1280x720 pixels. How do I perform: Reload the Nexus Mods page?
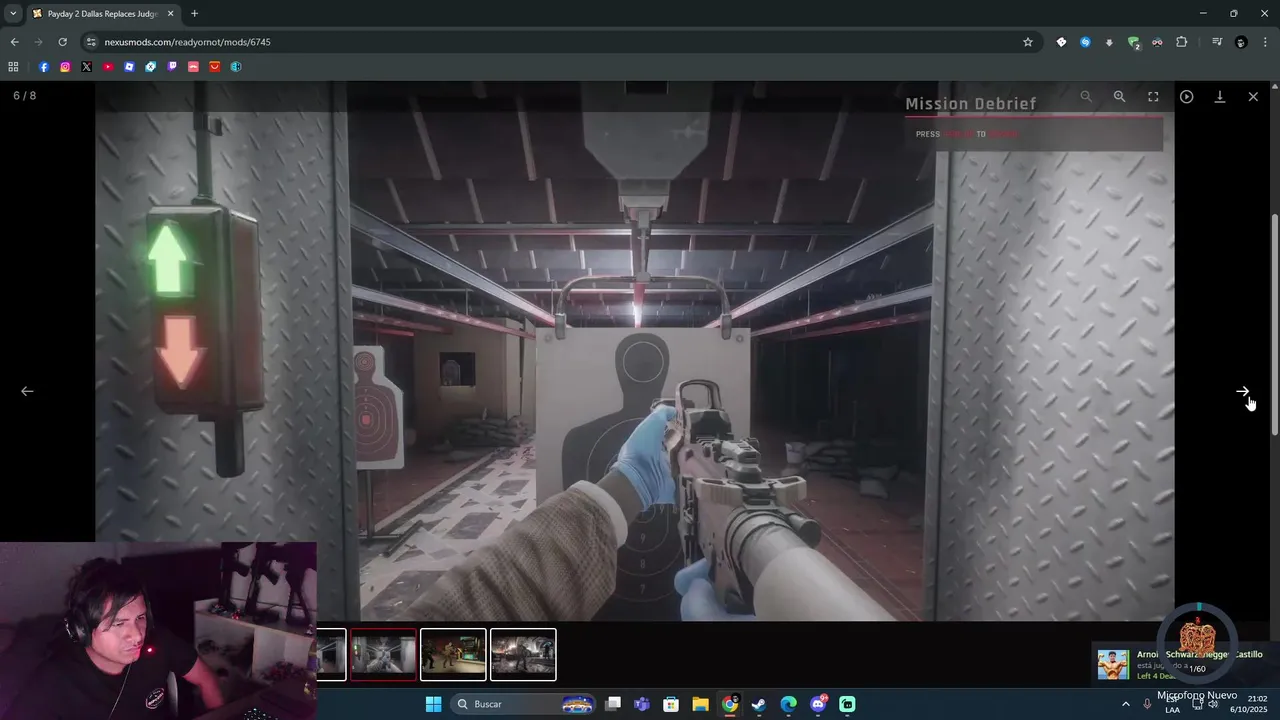62,42
